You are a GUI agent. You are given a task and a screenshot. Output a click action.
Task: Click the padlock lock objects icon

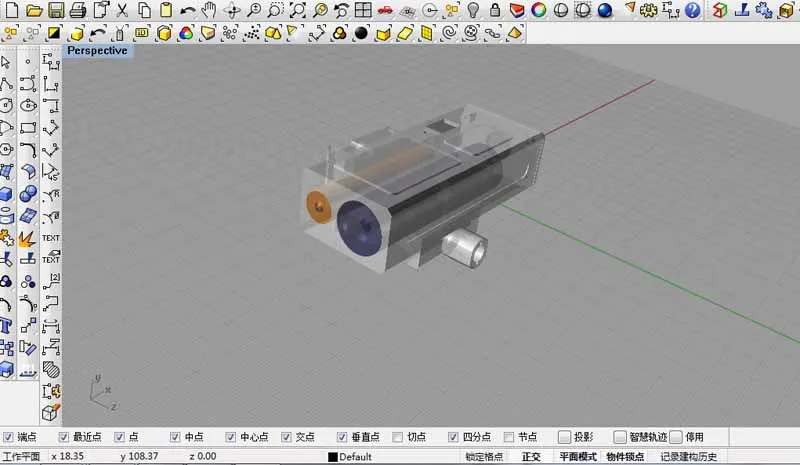click(495, 10)
